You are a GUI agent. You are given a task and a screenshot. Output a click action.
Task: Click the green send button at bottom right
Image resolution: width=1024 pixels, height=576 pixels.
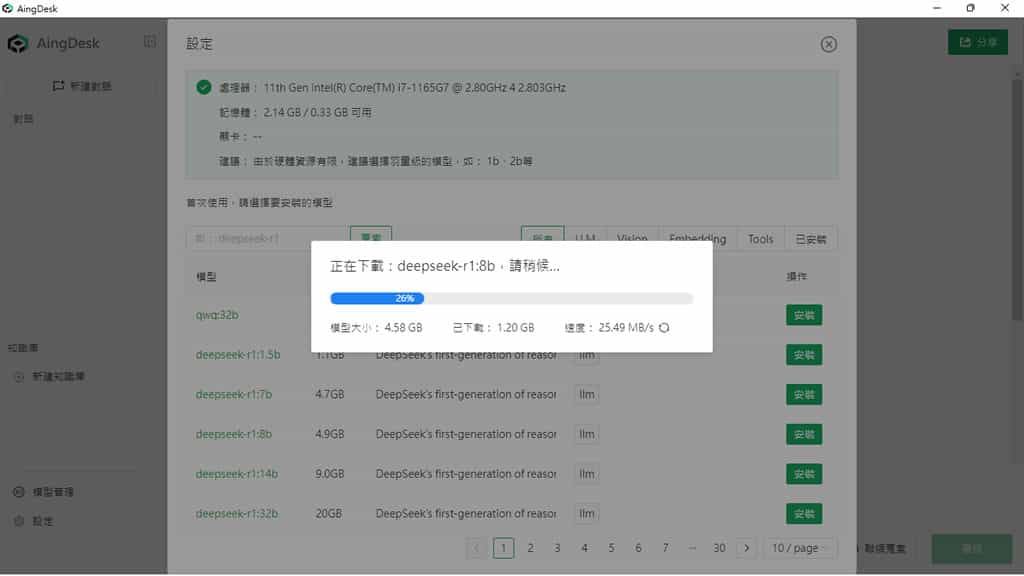[x=971, y=549]
